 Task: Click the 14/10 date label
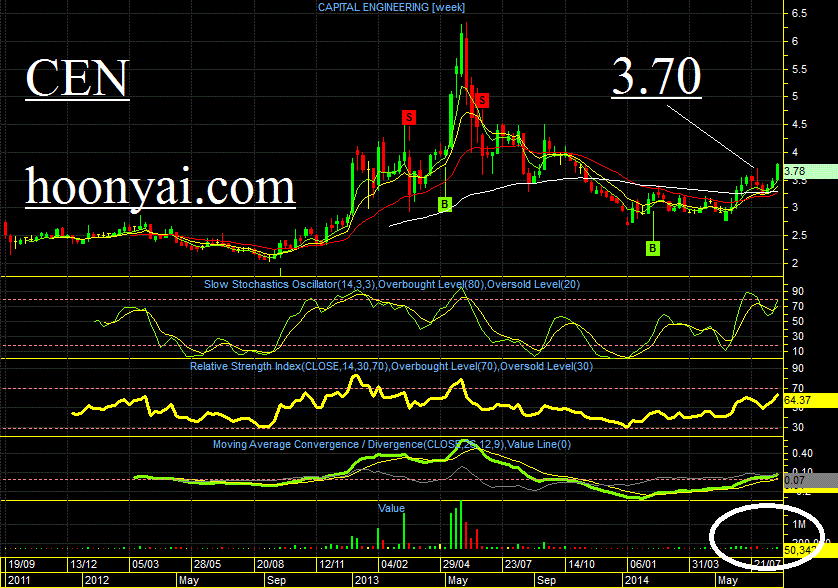point(581,564)
